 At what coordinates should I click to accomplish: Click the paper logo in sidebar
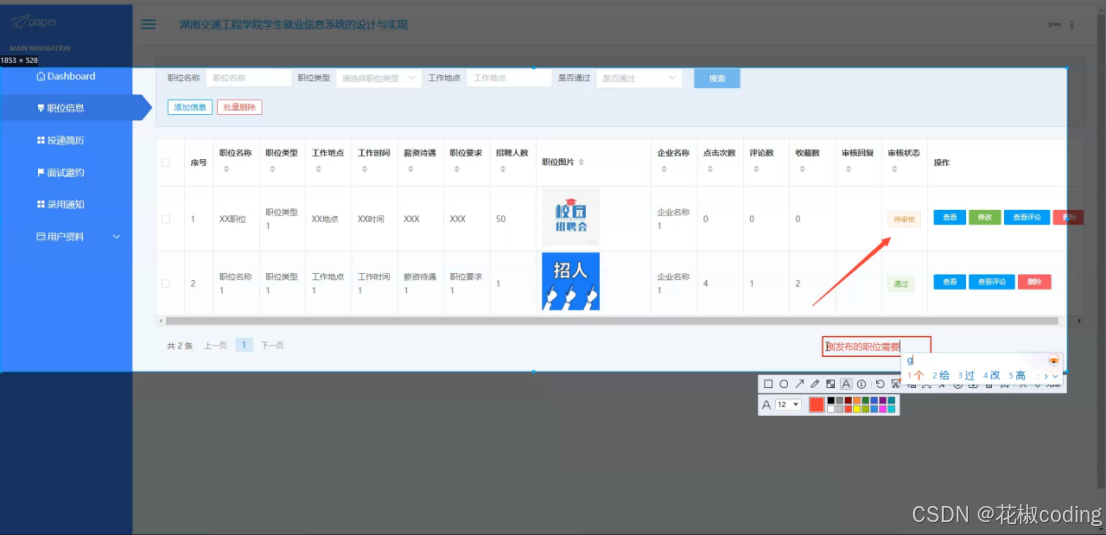pos(35,21)
